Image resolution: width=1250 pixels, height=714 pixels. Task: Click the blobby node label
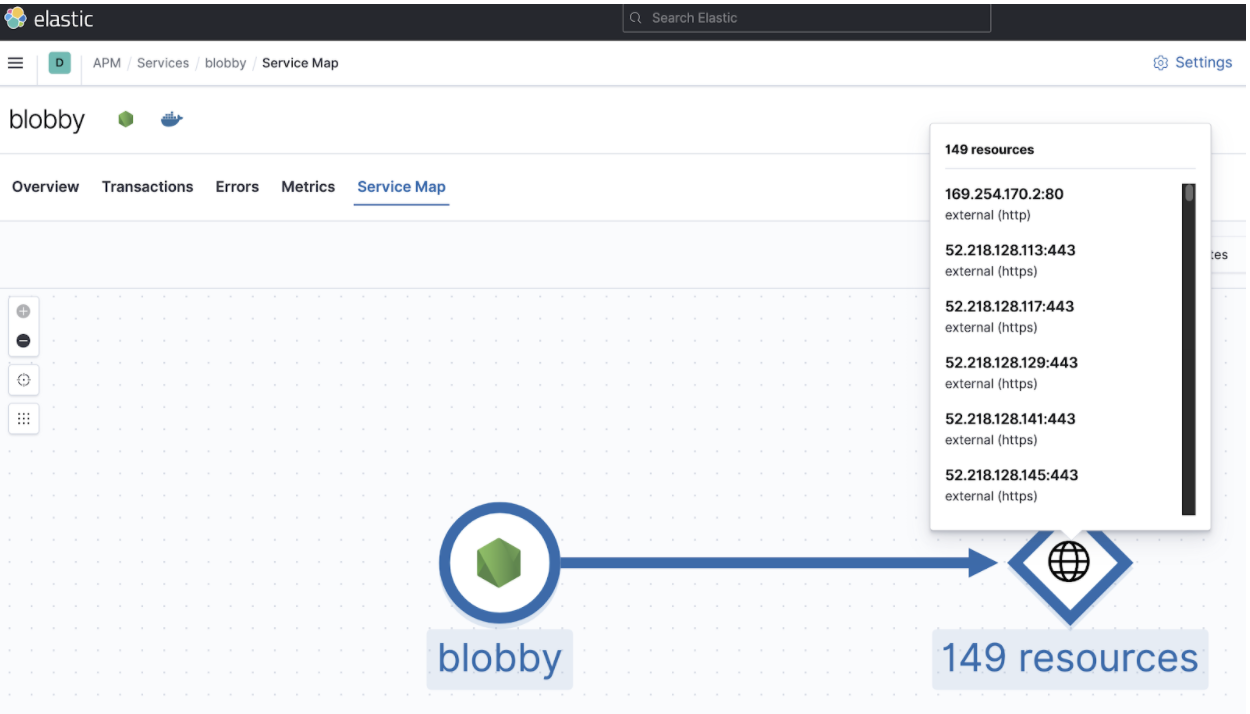(x=500, y=658)
